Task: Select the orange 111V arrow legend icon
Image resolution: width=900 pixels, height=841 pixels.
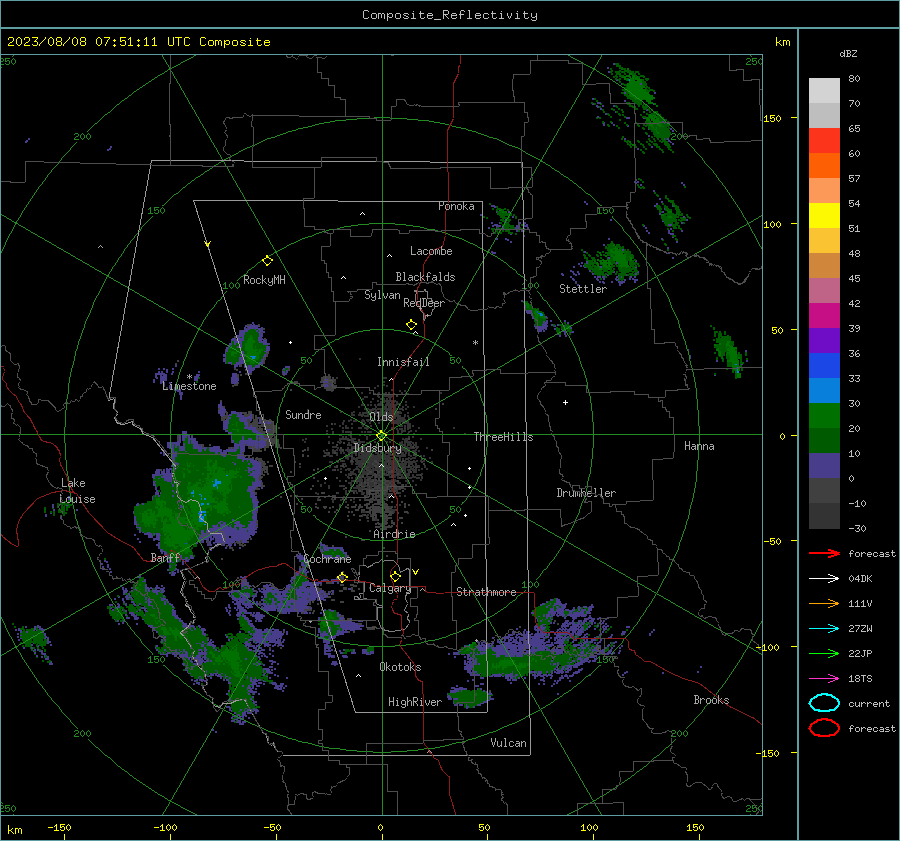Action: point(824,603)
